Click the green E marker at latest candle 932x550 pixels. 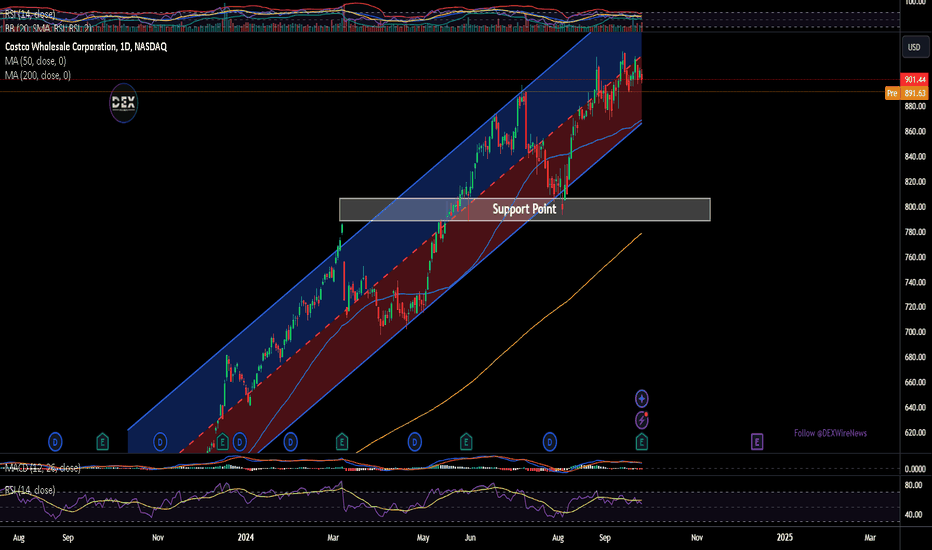[x=641, y=442]
